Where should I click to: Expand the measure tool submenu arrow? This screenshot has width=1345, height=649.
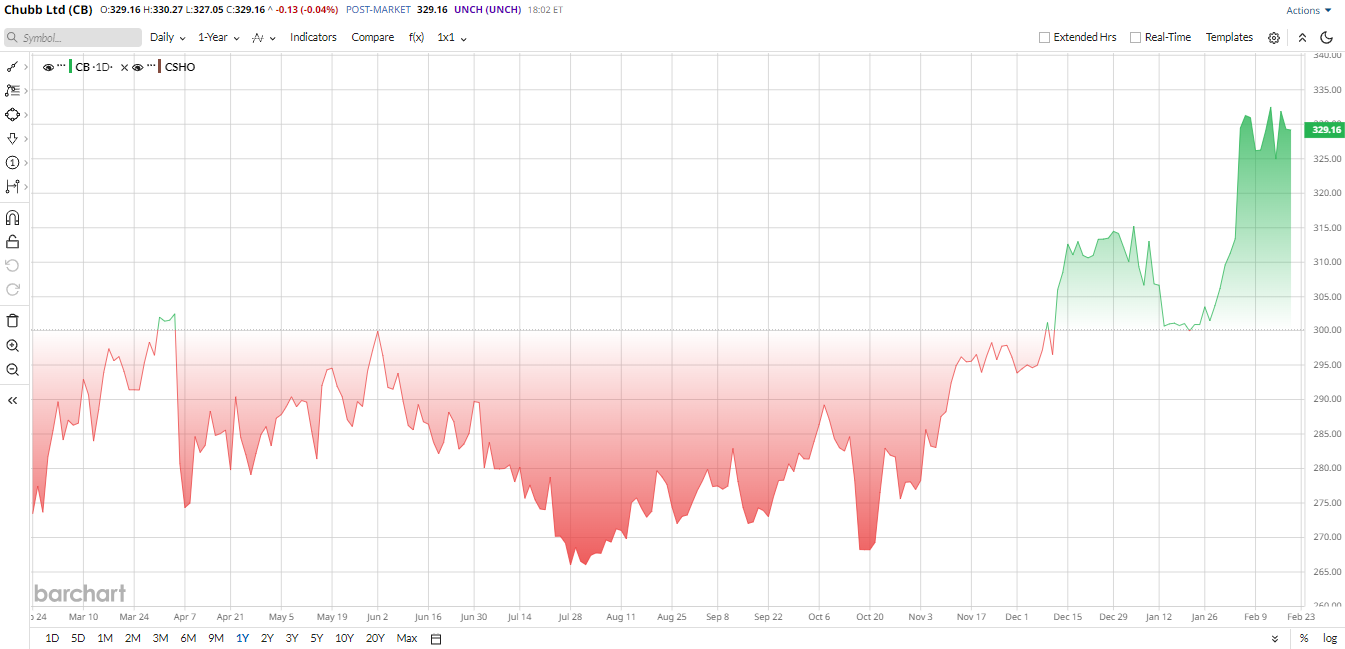pos(26,187)
